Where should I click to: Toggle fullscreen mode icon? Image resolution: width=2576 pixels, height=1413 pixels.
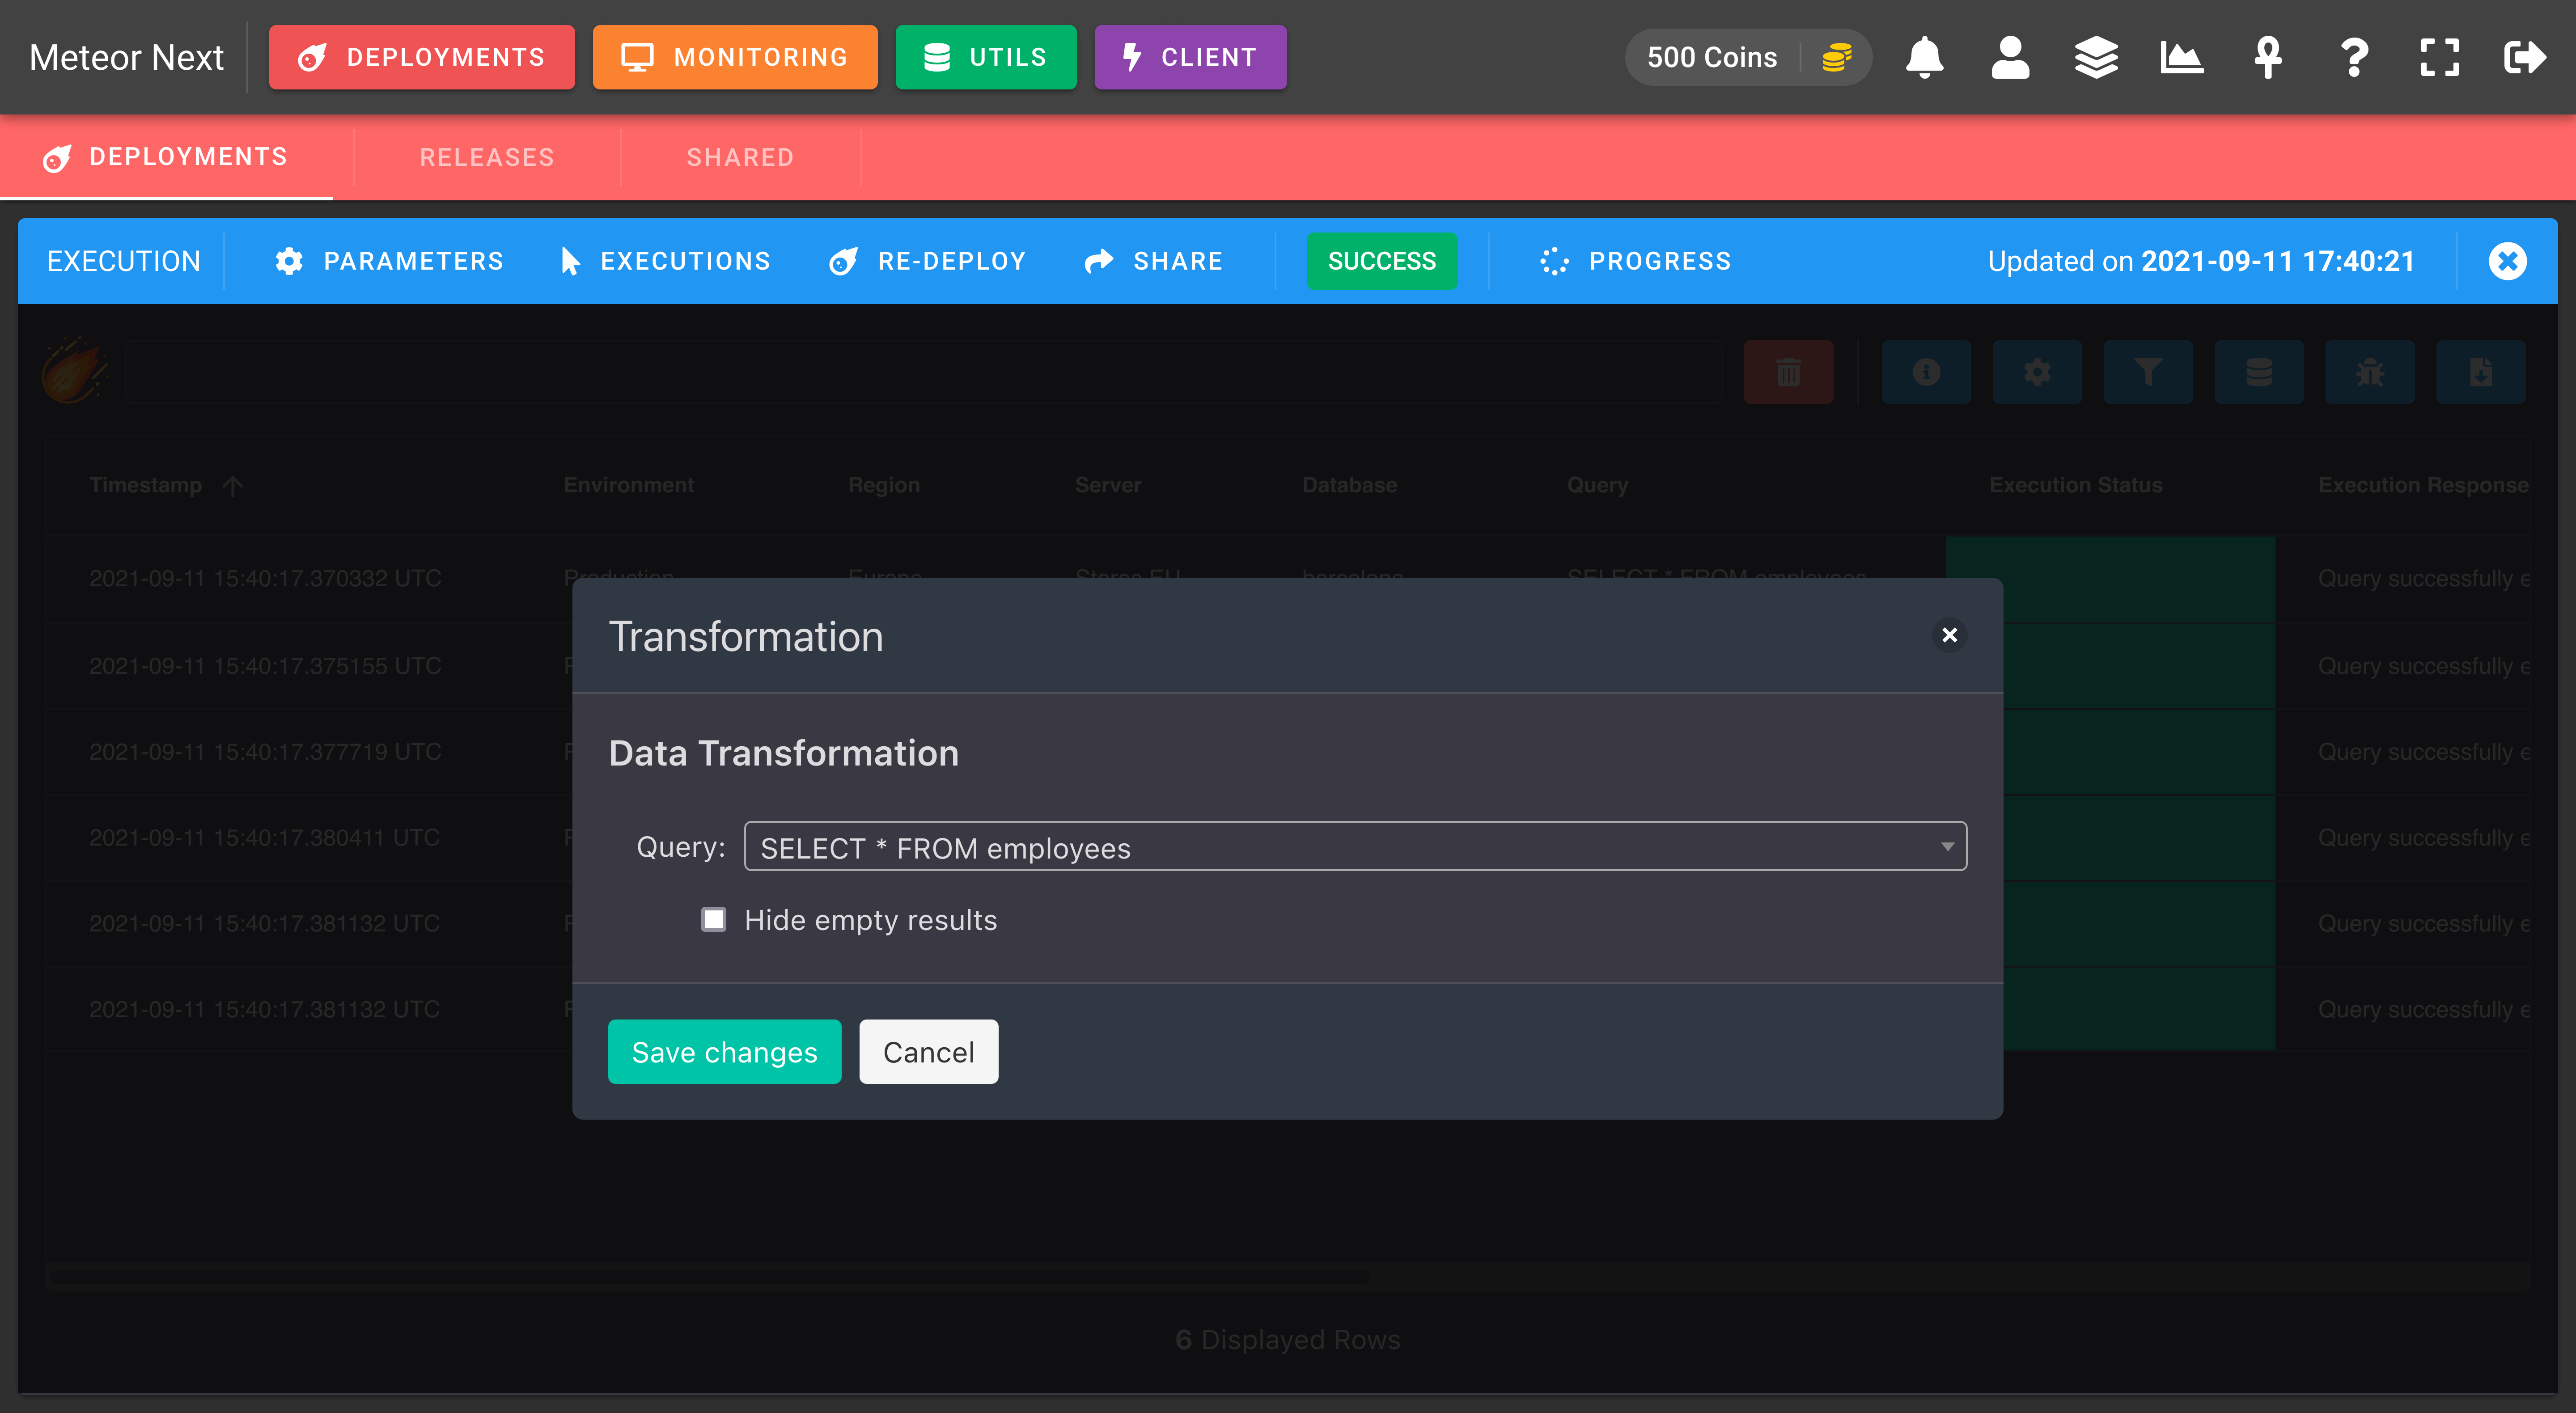point(2439,58)
